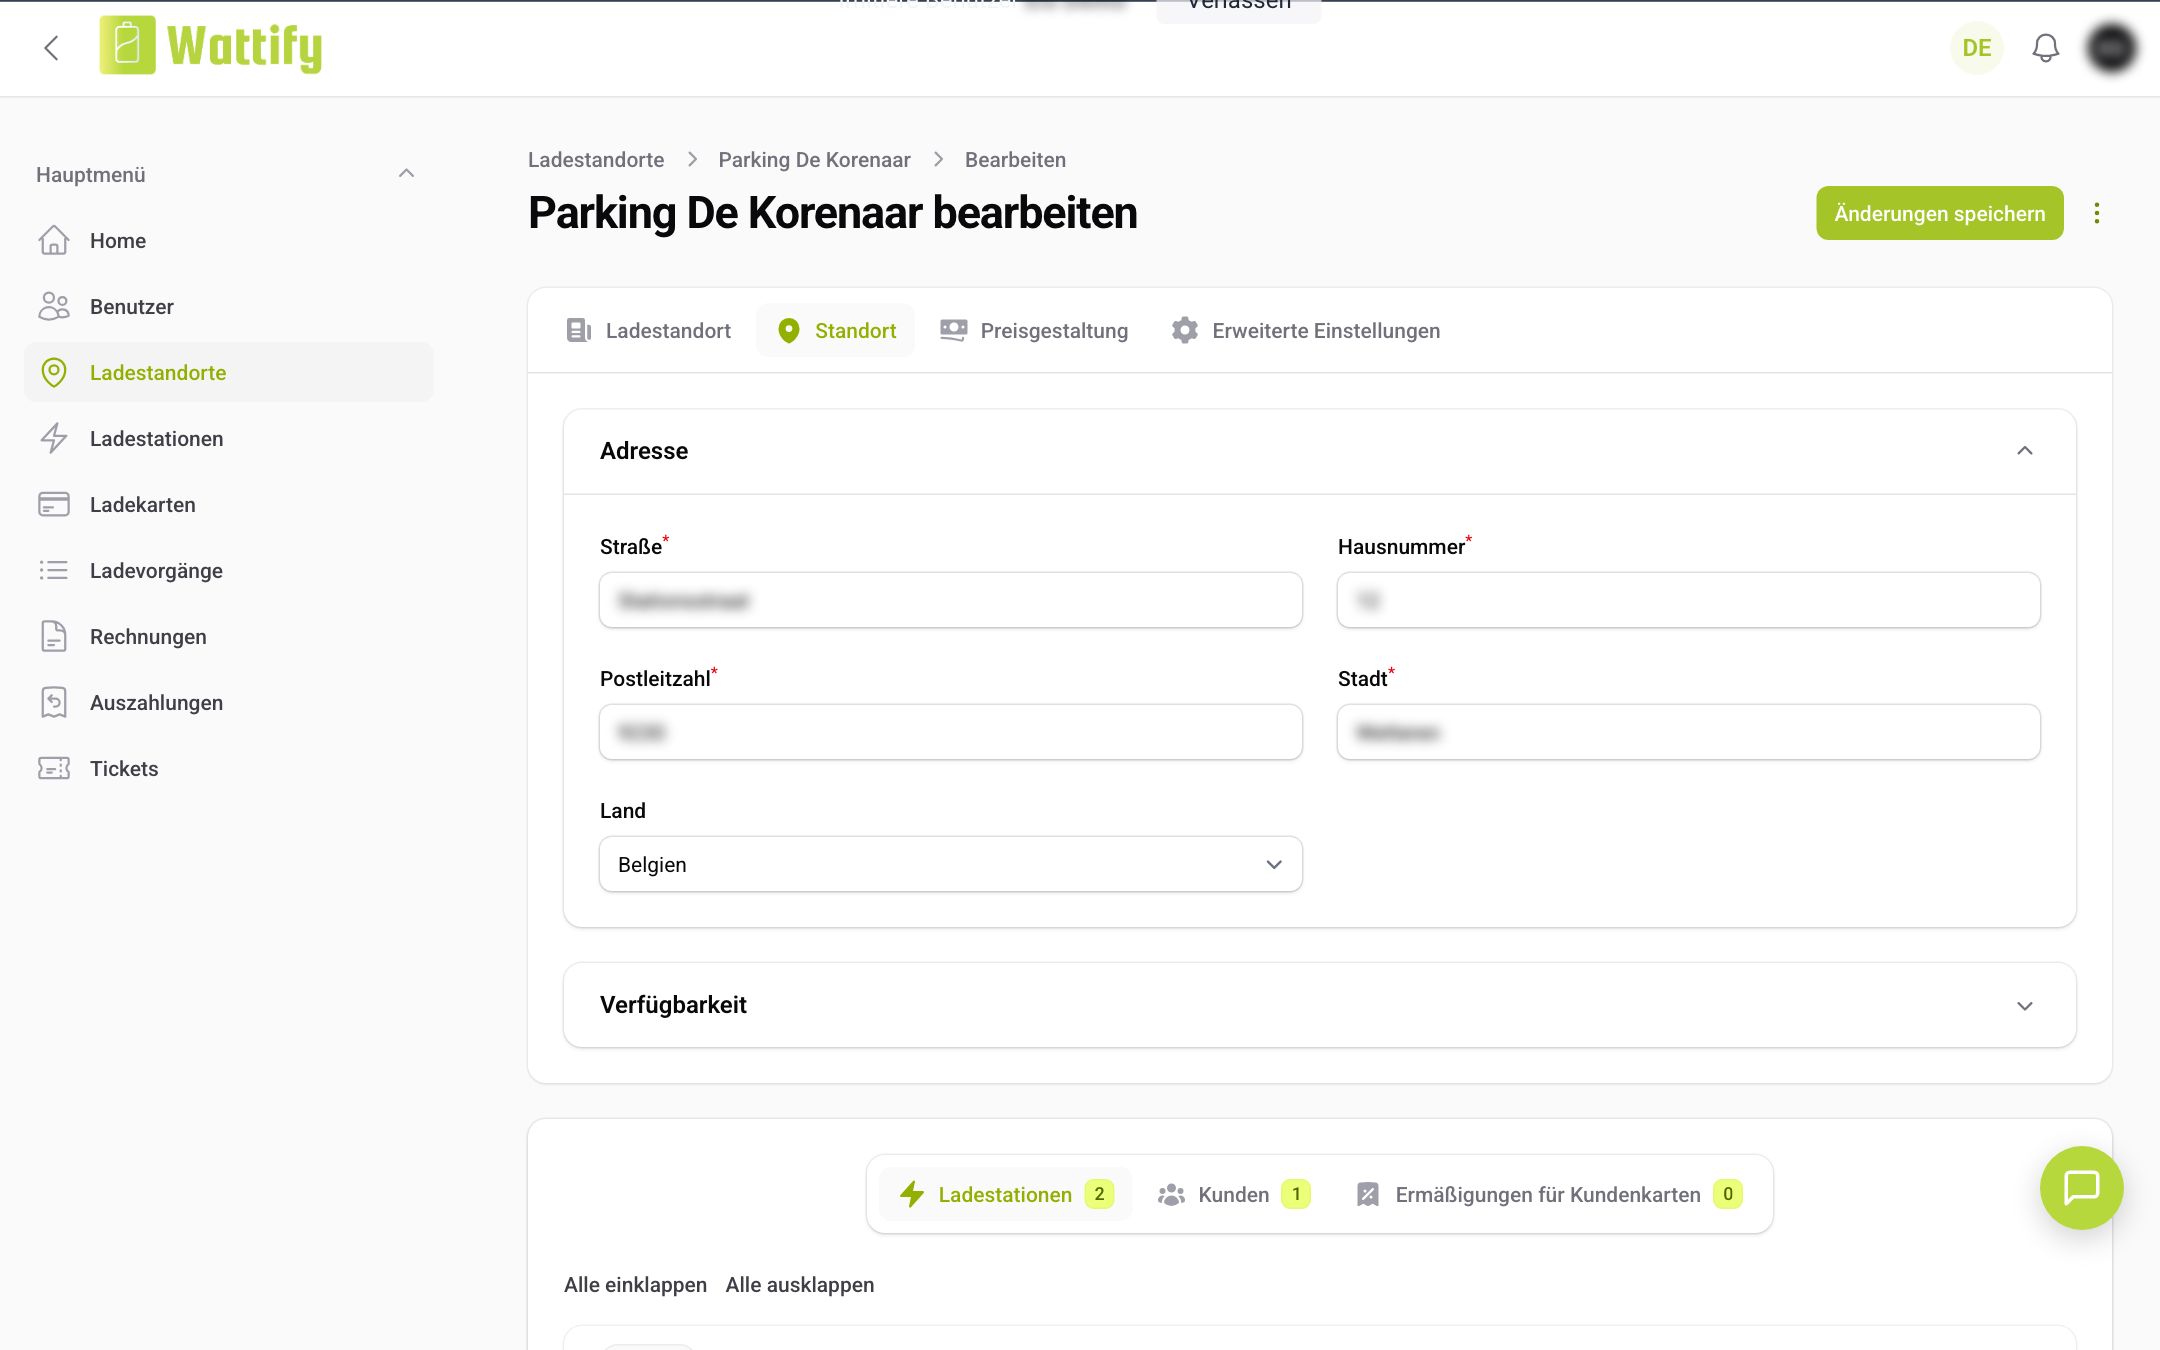Viewport: 2160px width, 1350px height.
Task: Open Auszahlungen in sidebar
Action: [x=229, y=702]
